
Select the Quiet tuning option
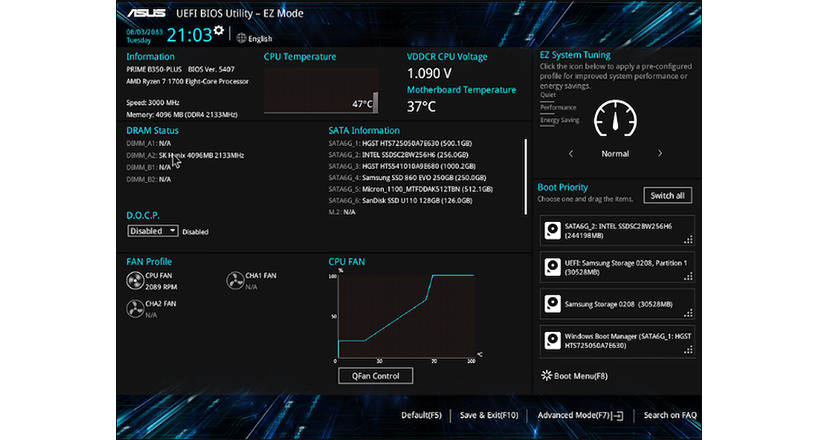(548, 95)
